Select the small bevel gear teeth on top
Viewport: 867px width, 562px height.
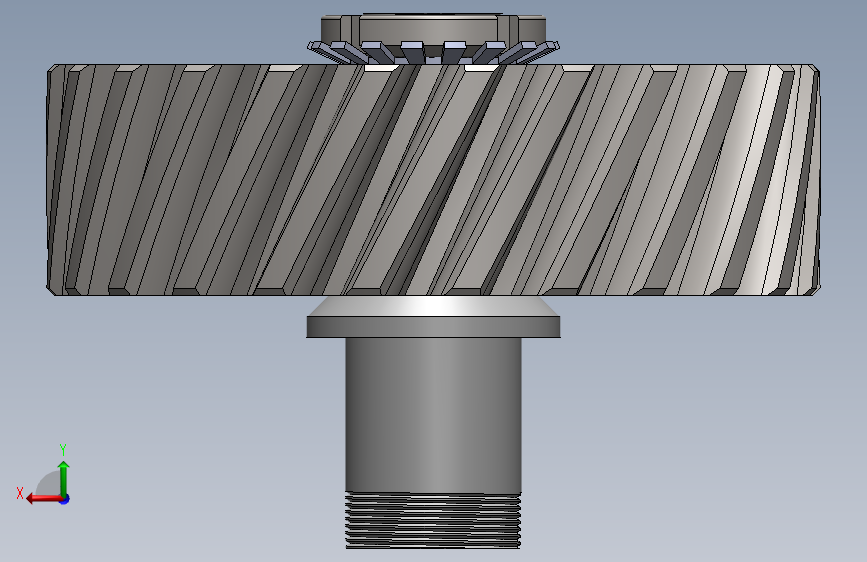click(x=433, y=52)
